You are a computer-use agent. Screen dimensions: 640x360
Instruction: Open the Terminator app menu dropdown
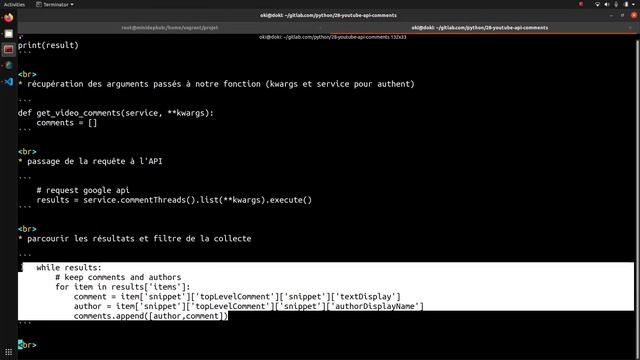click(x=55, y=4)
